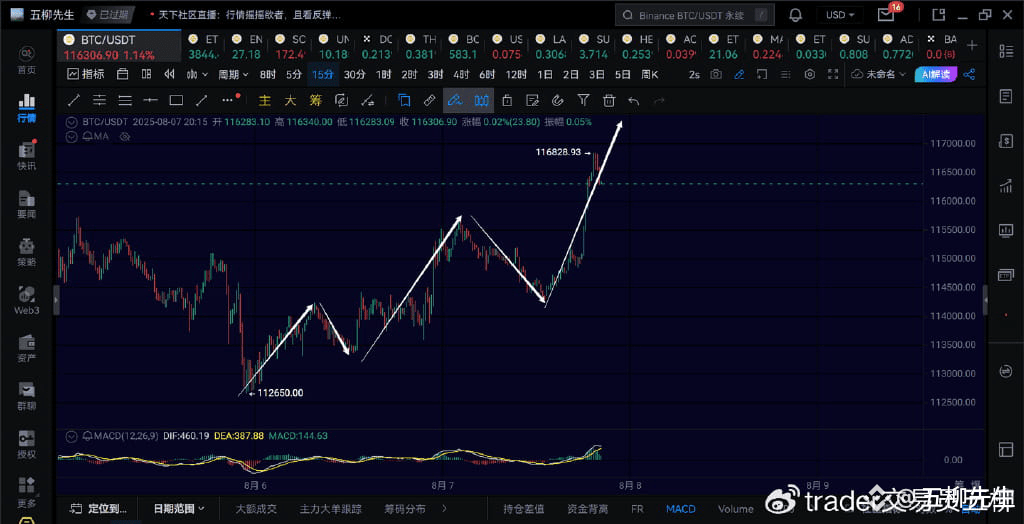
Task: Open the 未命名 layout dropdown
Action: click(879, 74)
